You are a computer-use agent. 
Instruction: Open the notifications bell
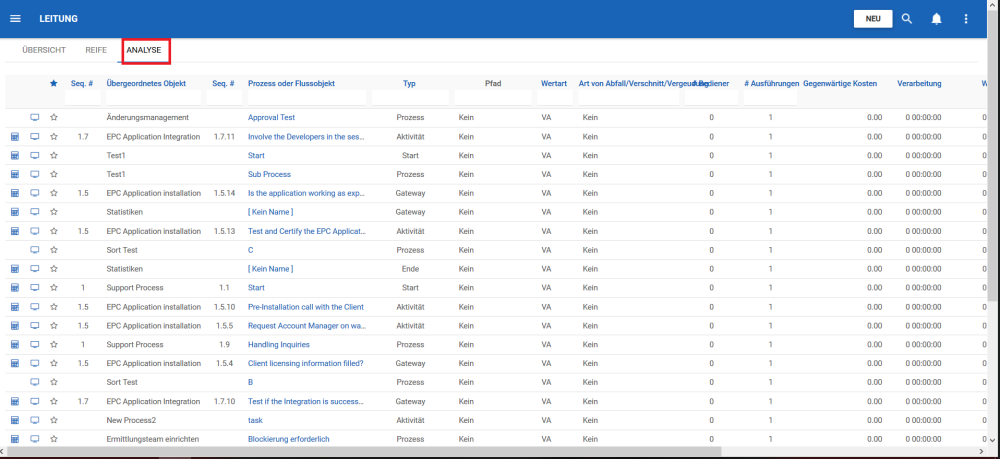point(937,19)
